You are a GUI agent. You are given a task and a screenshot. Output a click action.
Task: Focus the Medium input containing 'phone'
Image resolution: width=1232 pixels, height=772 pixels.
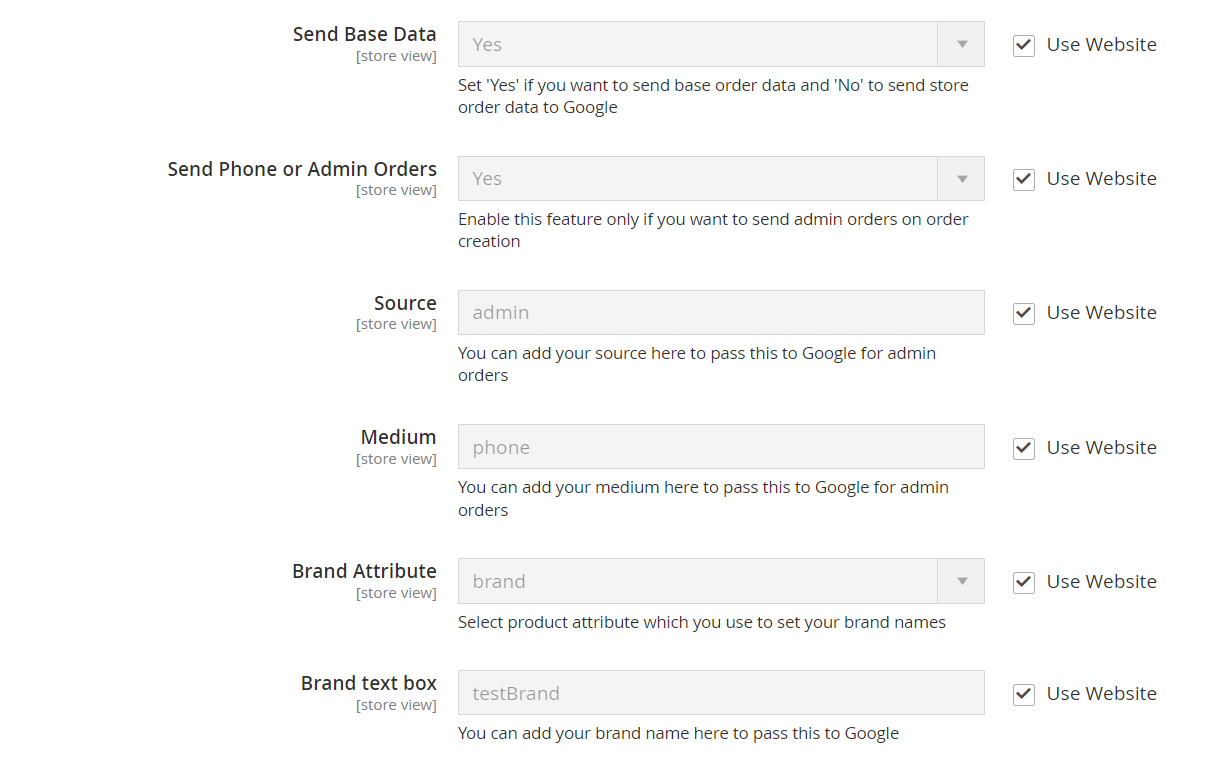point(720,448)
